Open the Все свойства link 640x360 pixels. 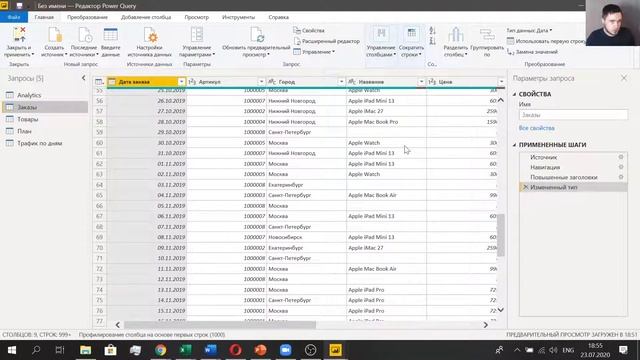click(536, 128)
